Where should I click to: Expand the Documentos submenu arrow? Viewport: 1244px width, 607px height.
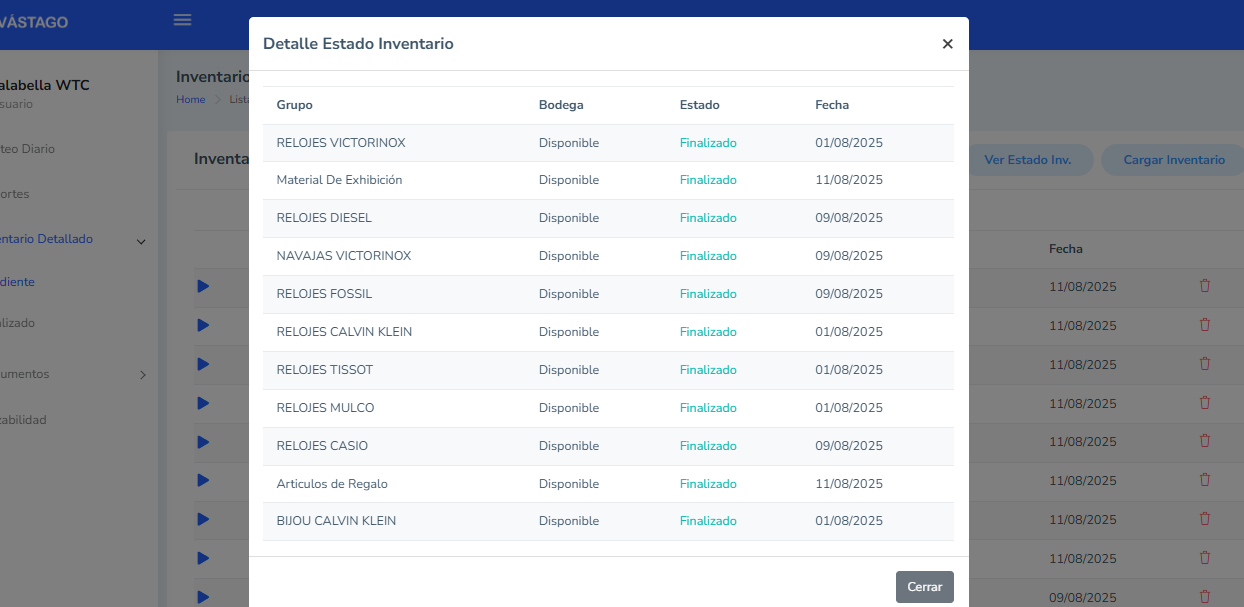pyautogui.click(x=142, y=375)
